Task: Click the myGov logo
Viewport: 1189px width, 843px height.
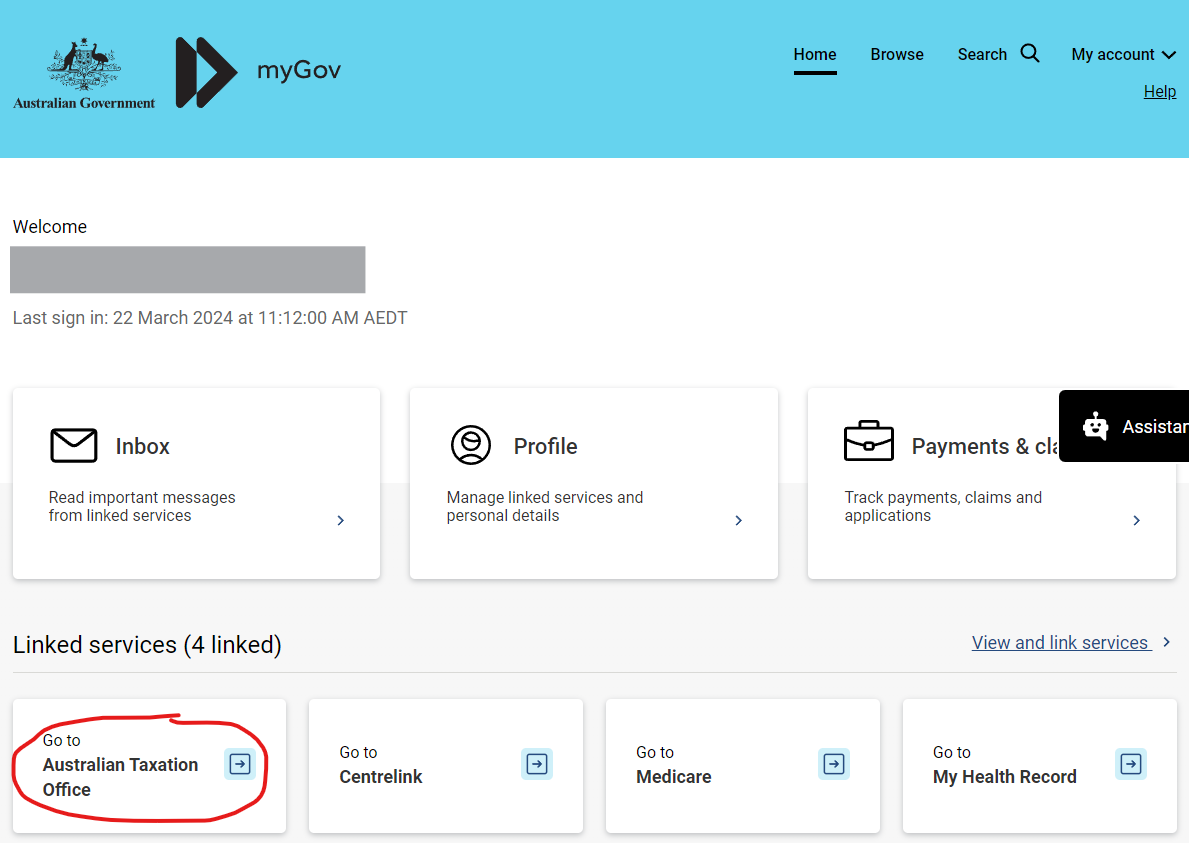Action: (258, 71)
